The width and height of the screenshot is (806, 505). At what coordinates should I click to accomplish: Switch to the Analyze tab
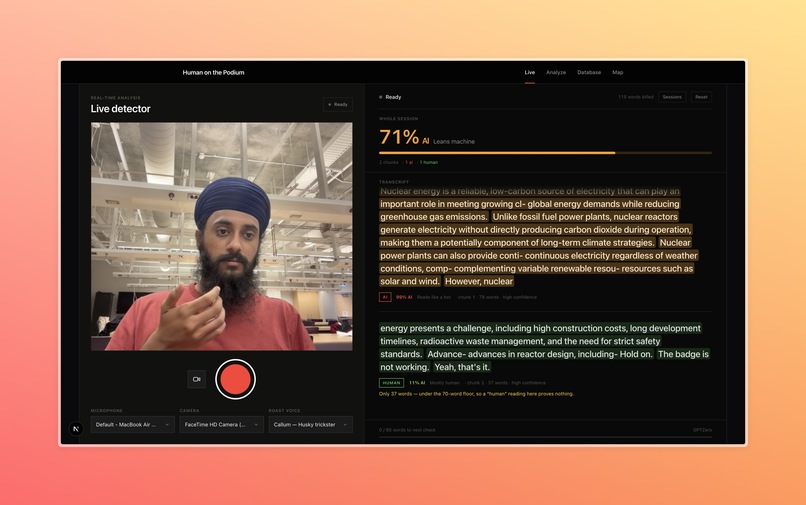point(556,73)
